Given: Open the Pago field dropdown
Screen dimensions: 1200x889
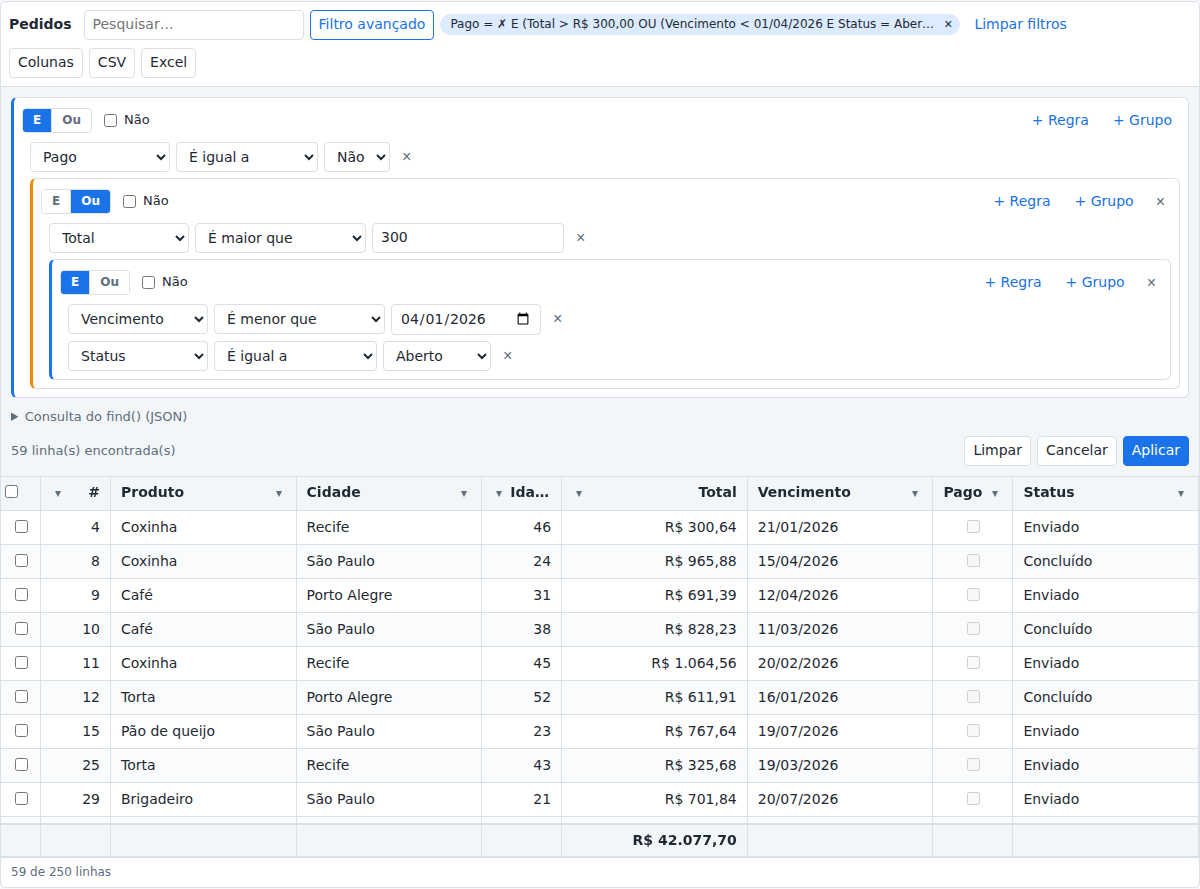Looking at the screenshot, I should 100,157.
